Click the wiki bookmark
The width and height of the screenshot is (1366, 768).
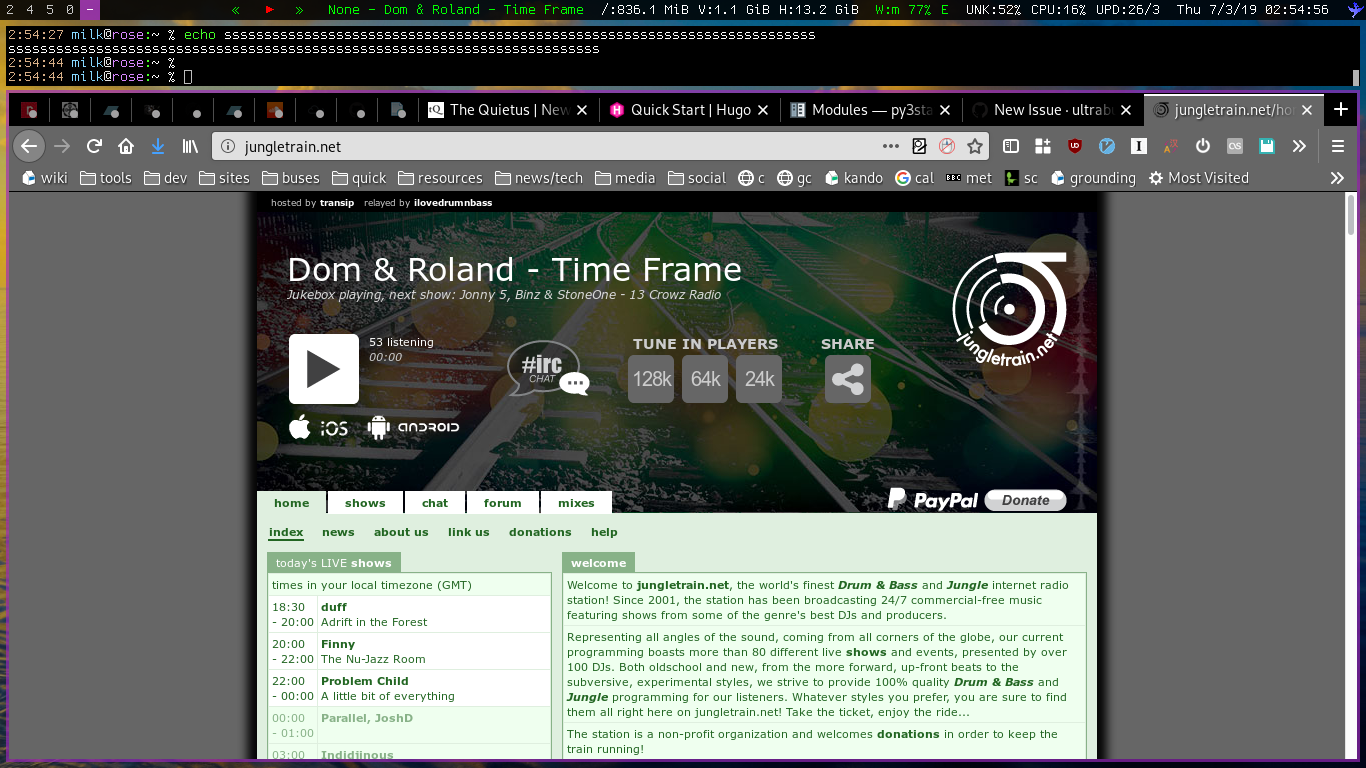tap(44, 178)
